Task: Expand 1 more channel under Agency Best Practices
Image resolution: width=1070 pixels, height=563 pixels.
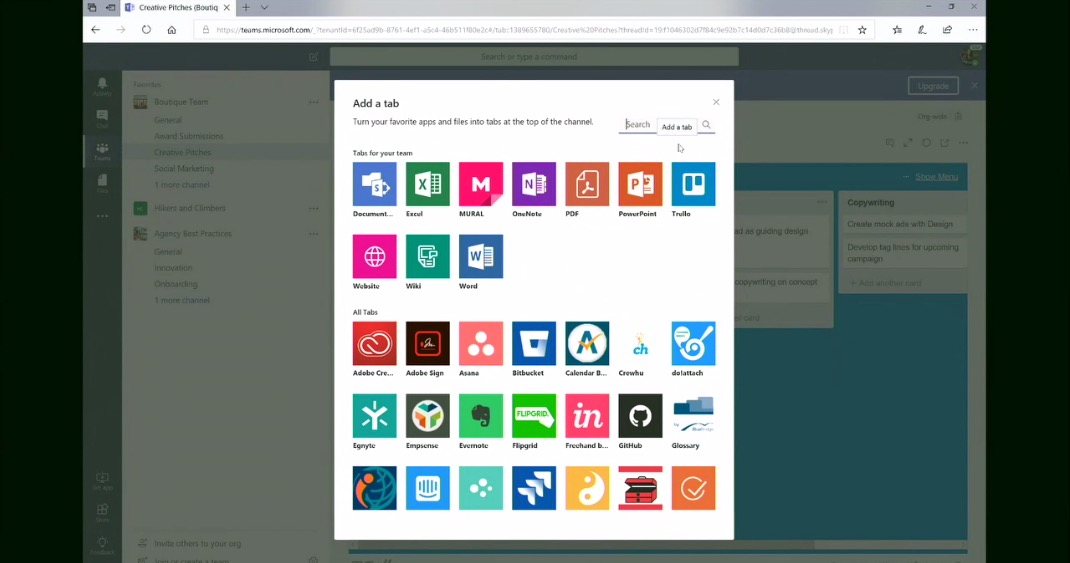Action: [x=182, y=300]
